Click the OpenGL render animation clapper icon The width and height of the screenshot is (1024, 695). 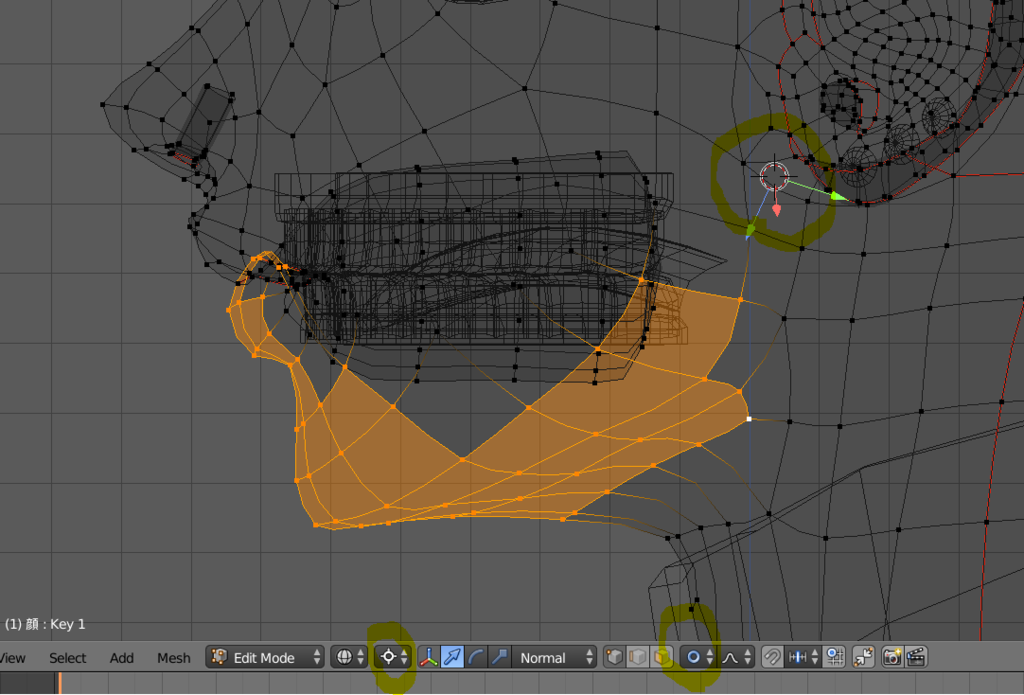pos(916,657)
